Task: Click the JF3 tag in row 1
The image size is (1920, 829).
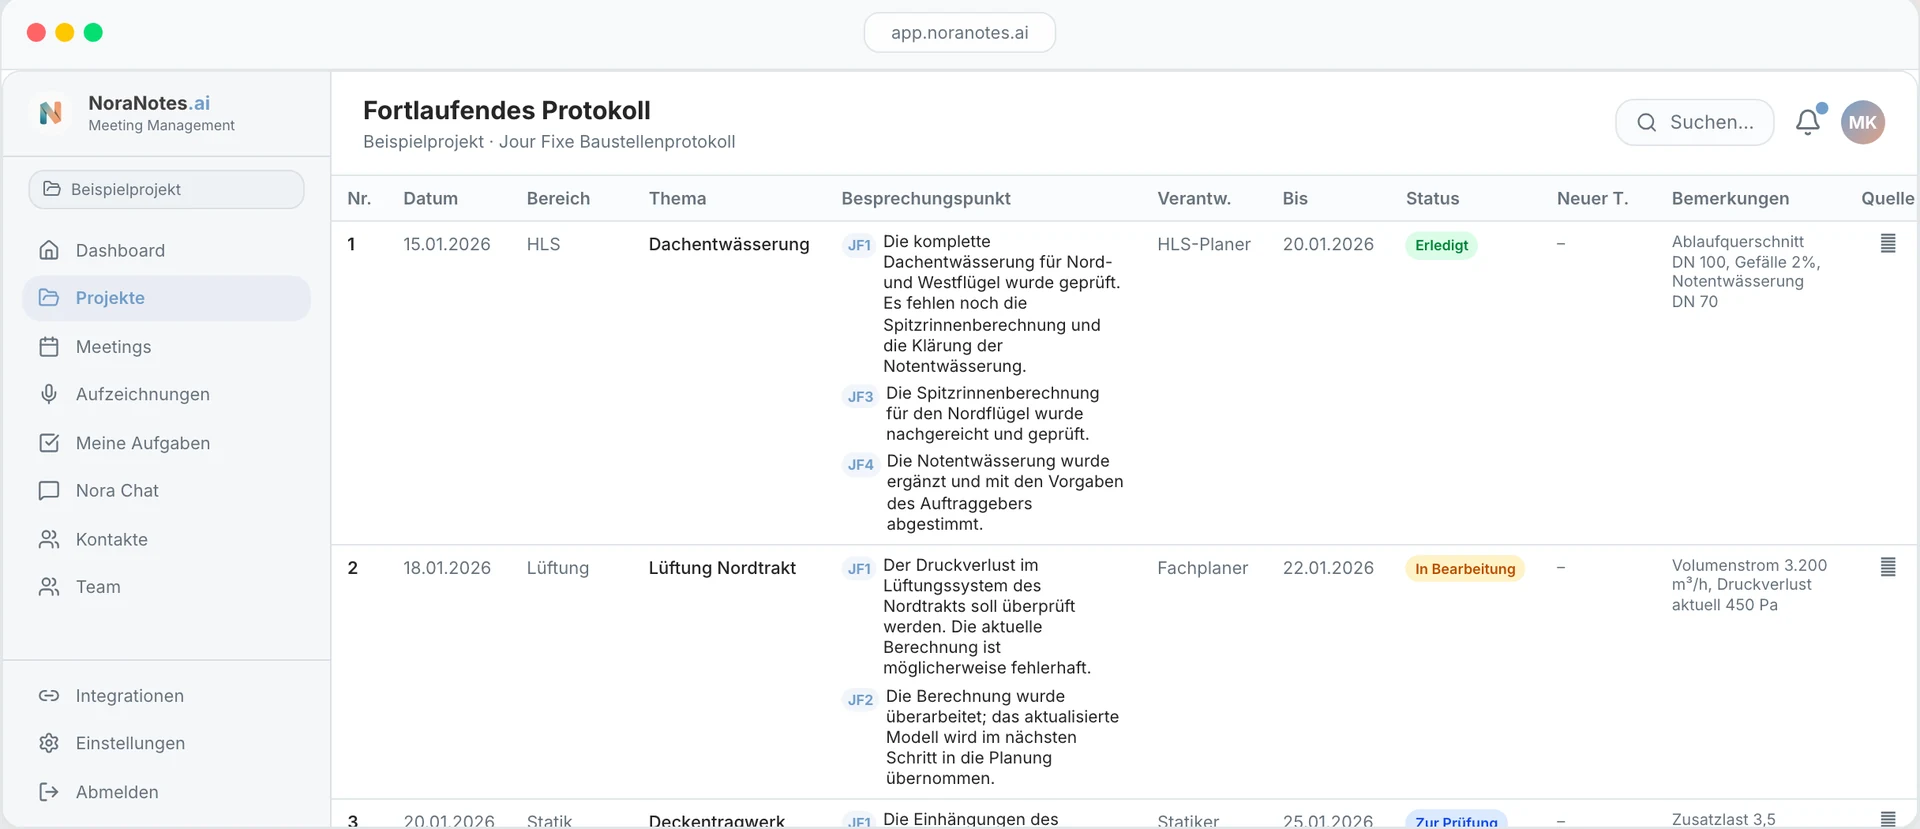Action: (860, 397)
